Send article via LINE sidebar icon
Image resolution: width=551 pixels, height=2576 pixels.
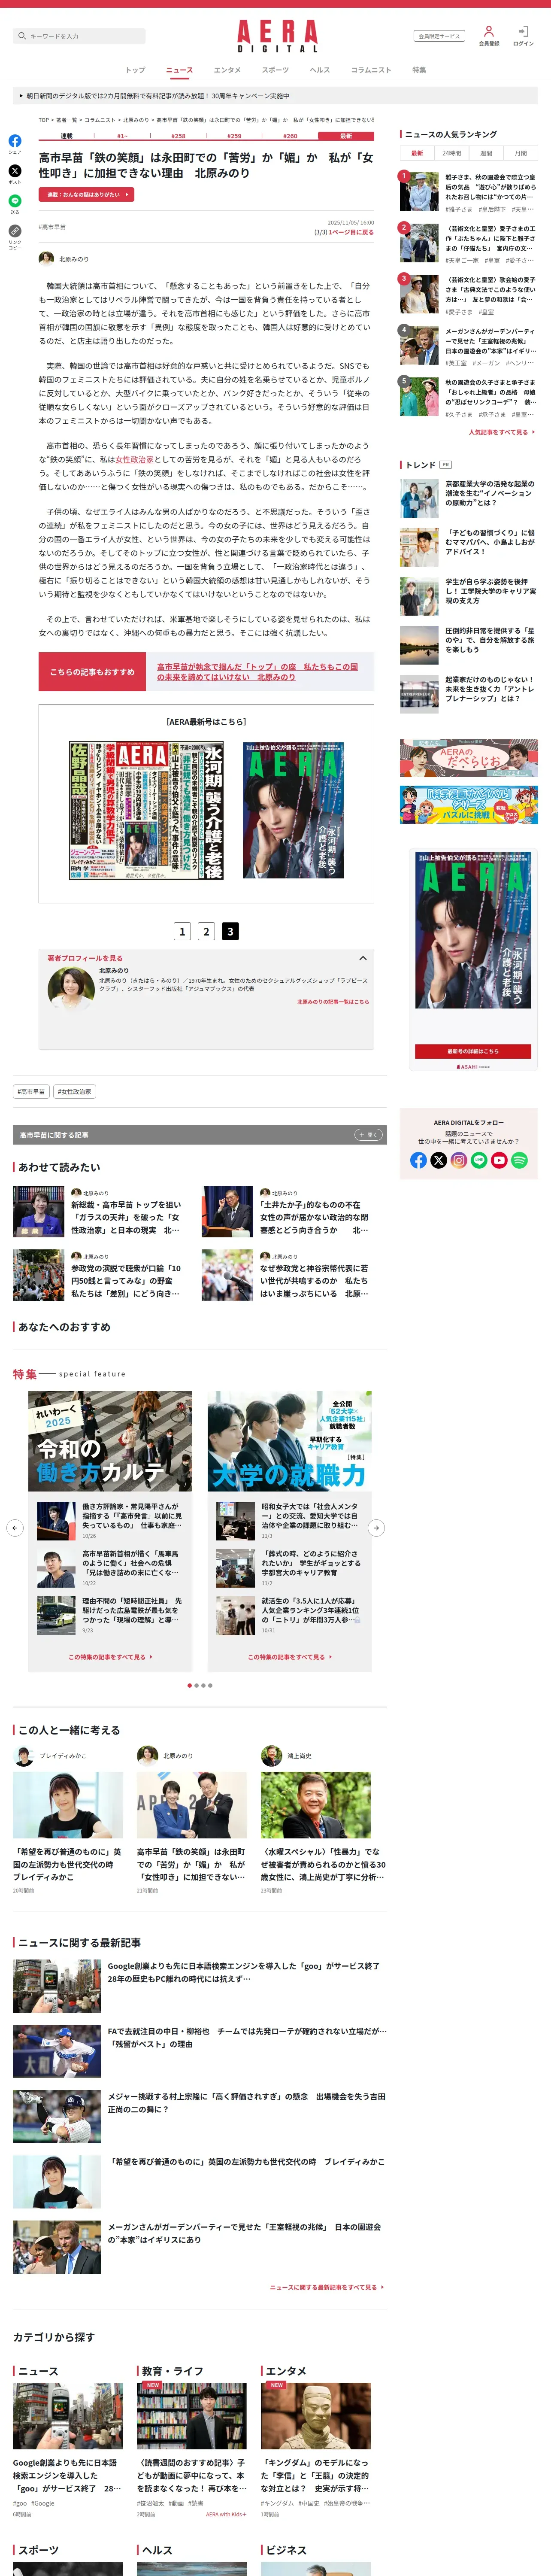point(15,201)
